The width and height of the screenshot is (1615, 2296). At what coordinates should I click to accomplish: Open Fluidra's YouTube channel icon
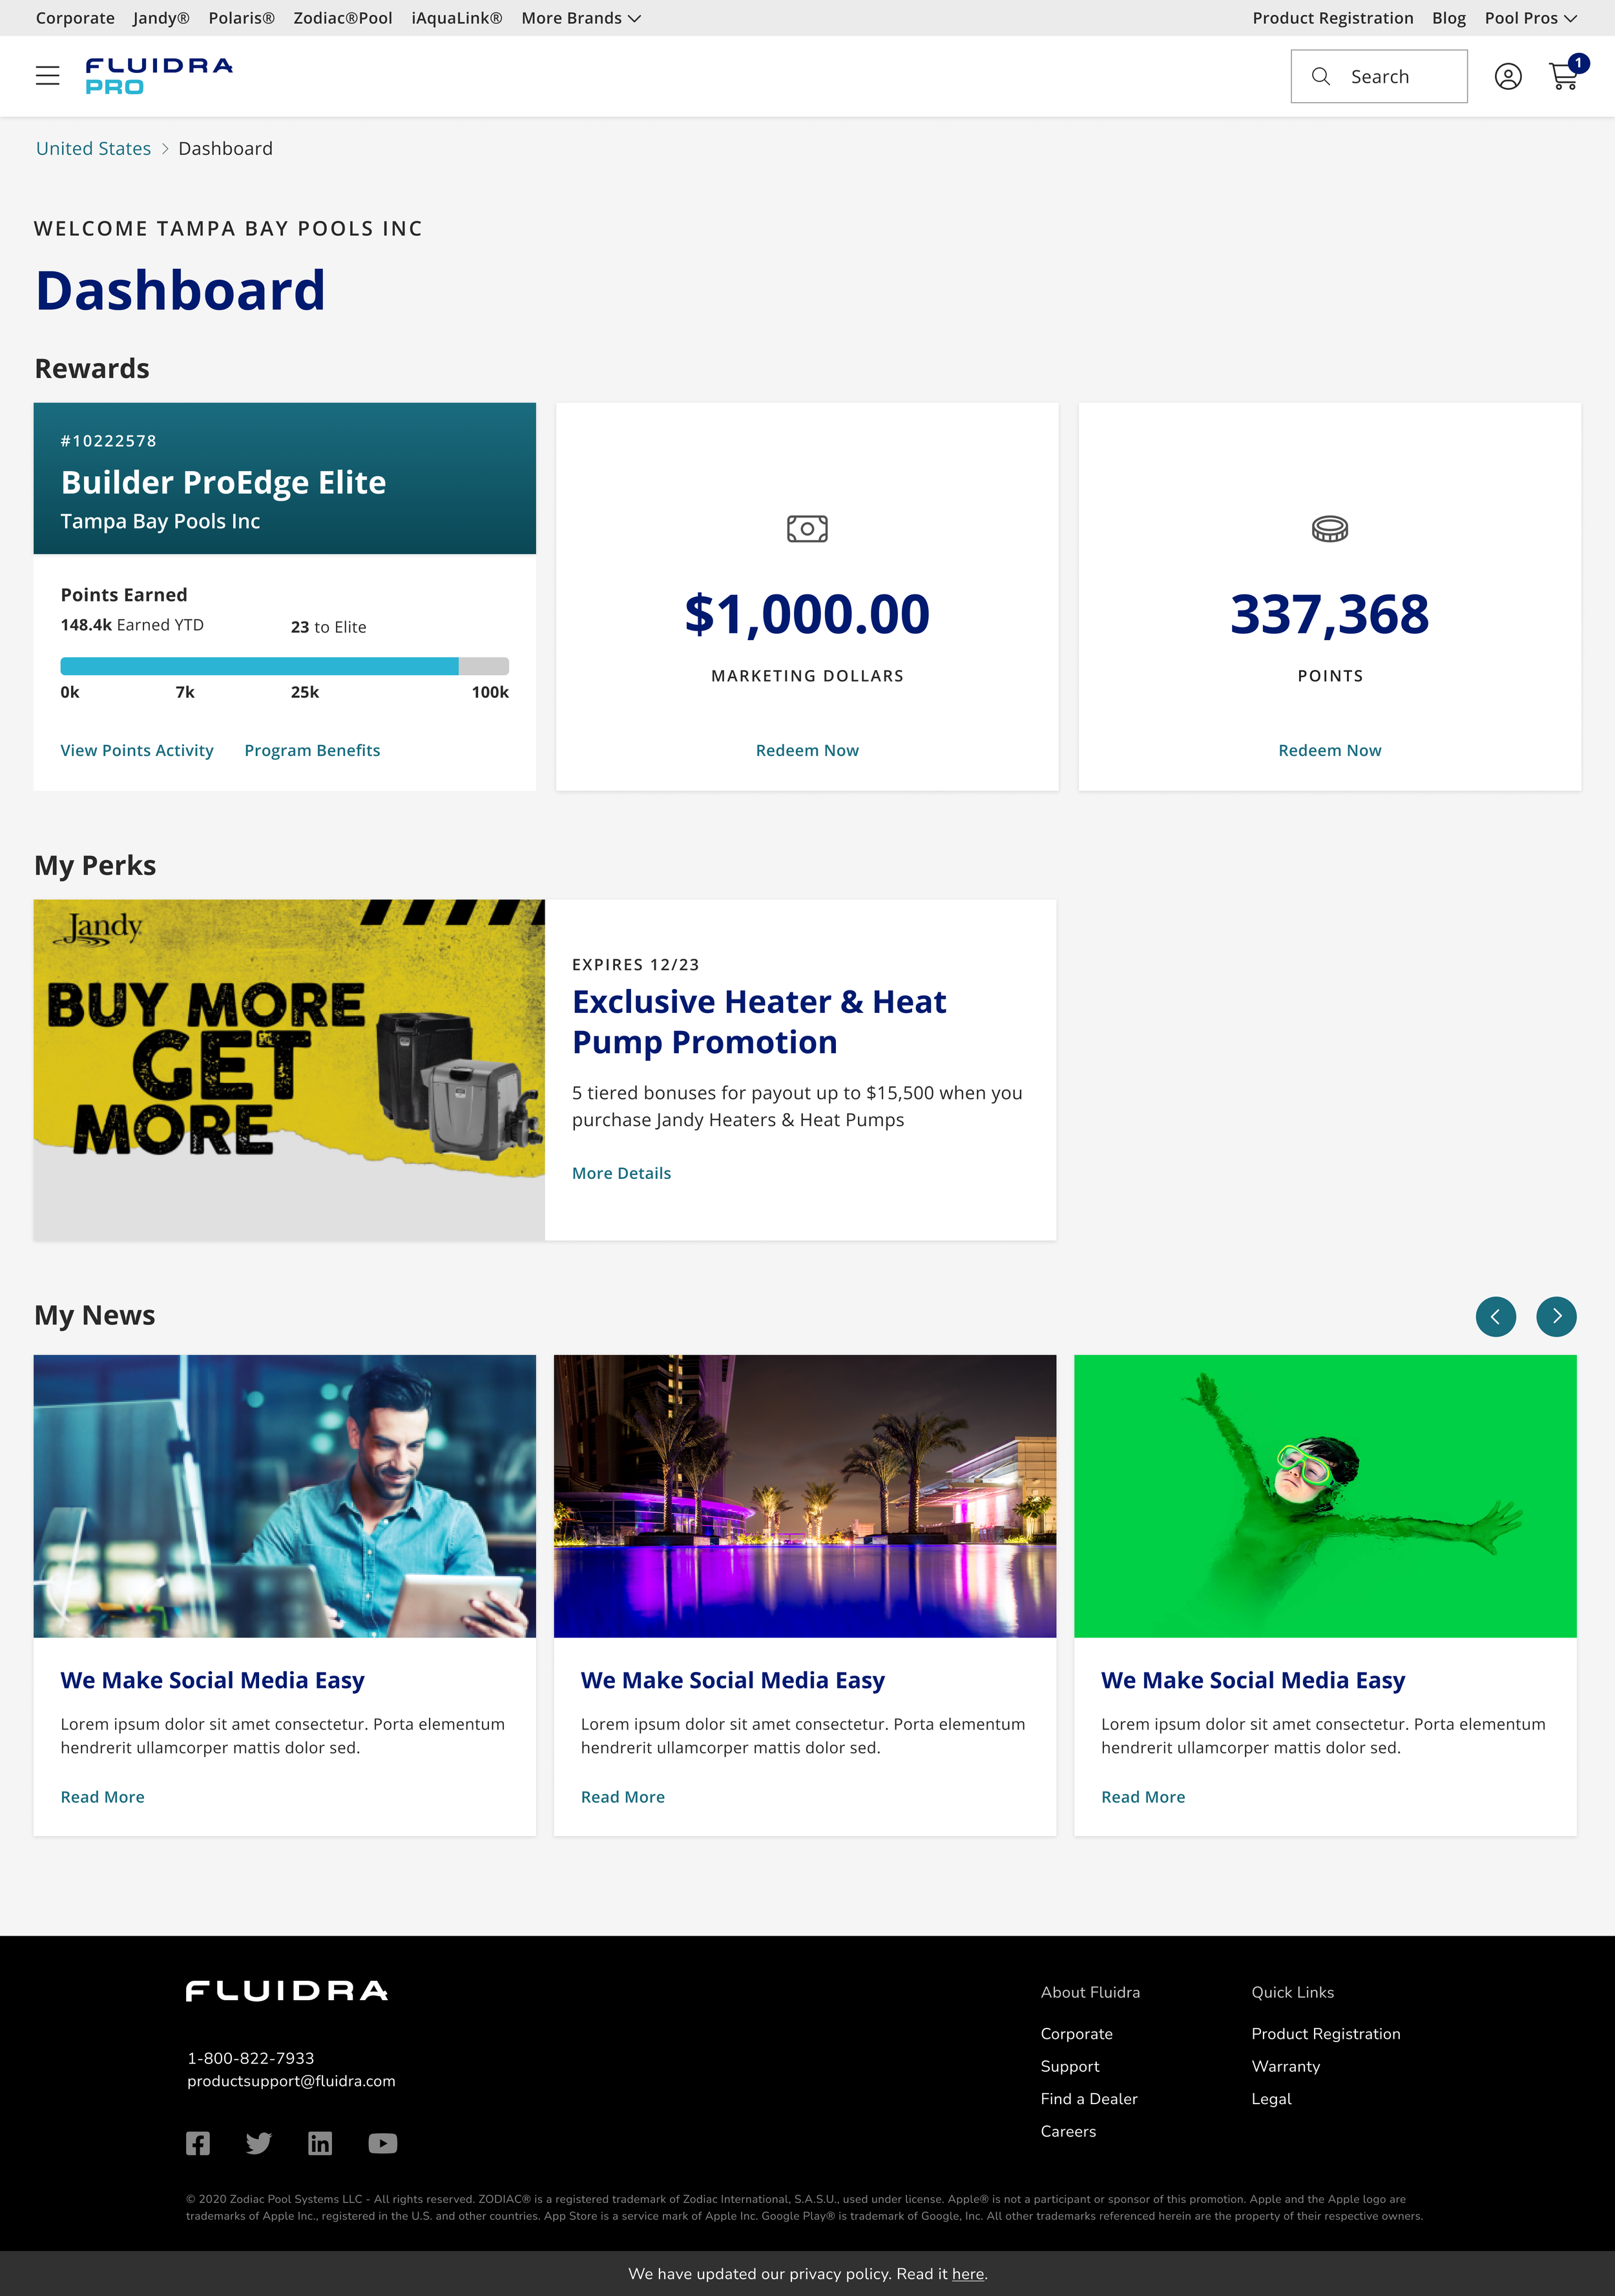pyautogui.click(x=382, y=2143)
